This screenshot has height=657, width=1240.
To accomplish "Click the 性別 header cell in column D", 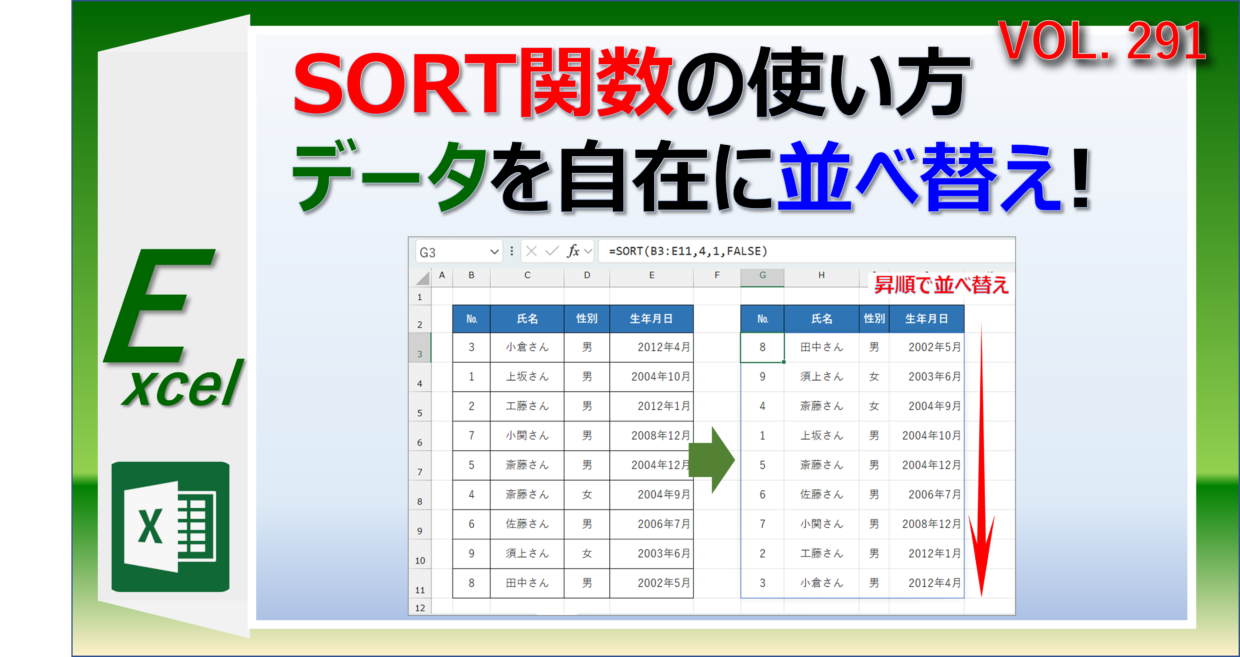I will (x=587, y=319).
